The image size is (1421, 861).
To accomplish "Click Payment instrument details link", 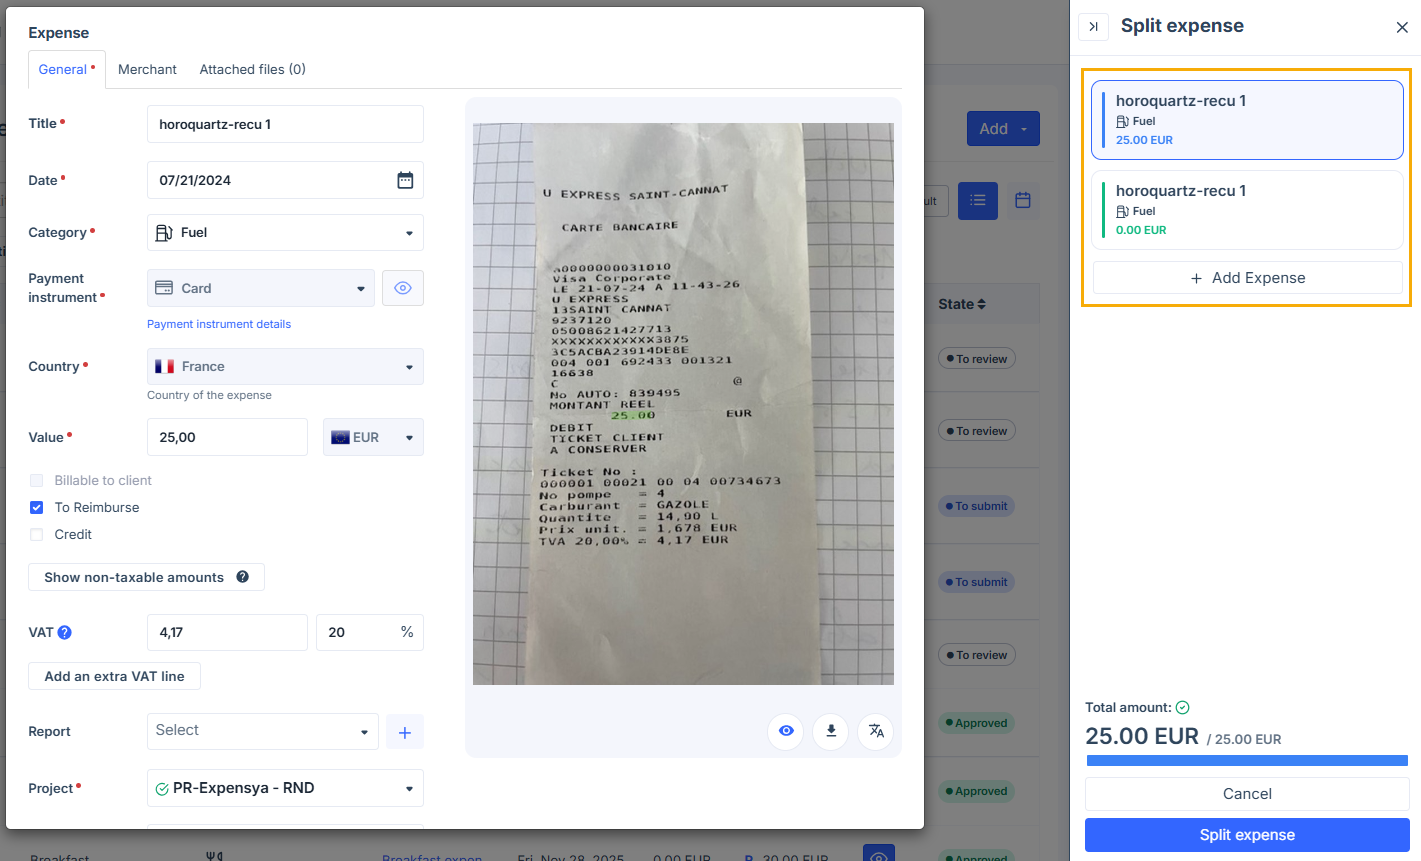I will [219, 324].
